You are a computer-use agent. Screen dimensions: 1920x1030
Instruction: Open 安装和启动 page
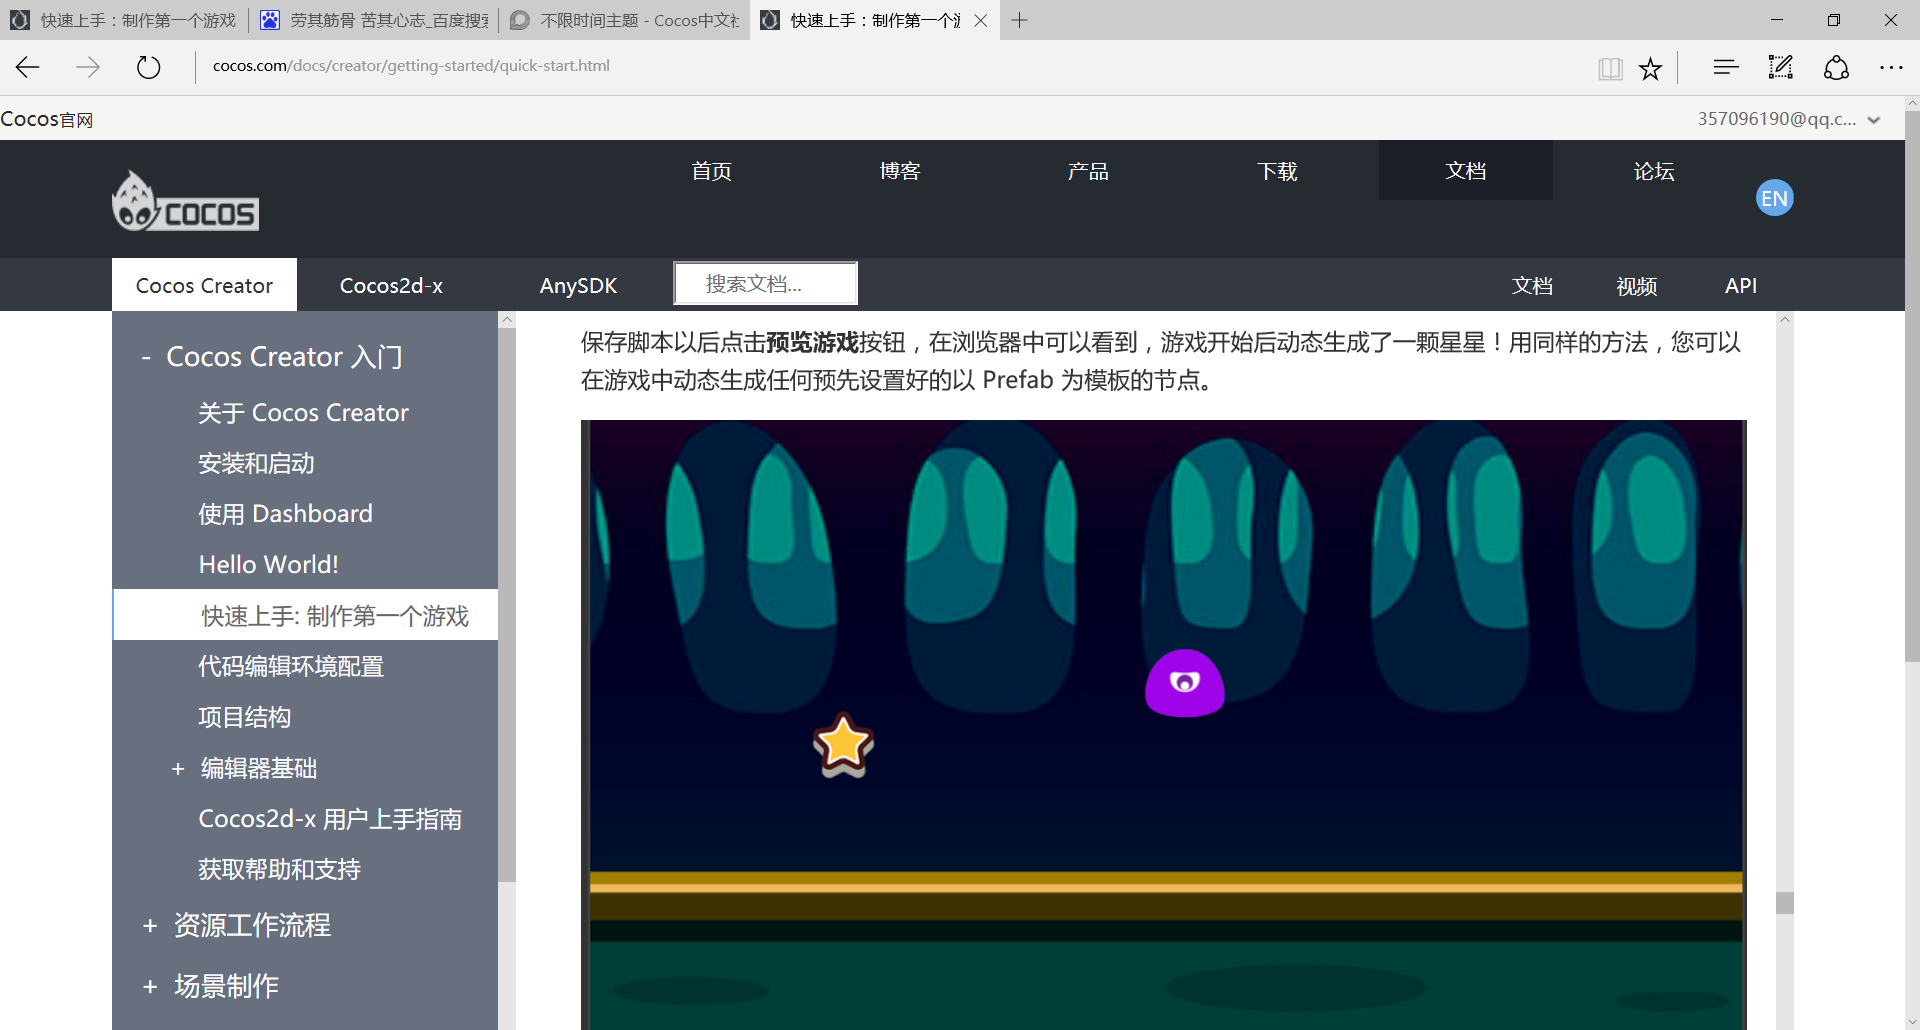256,464
